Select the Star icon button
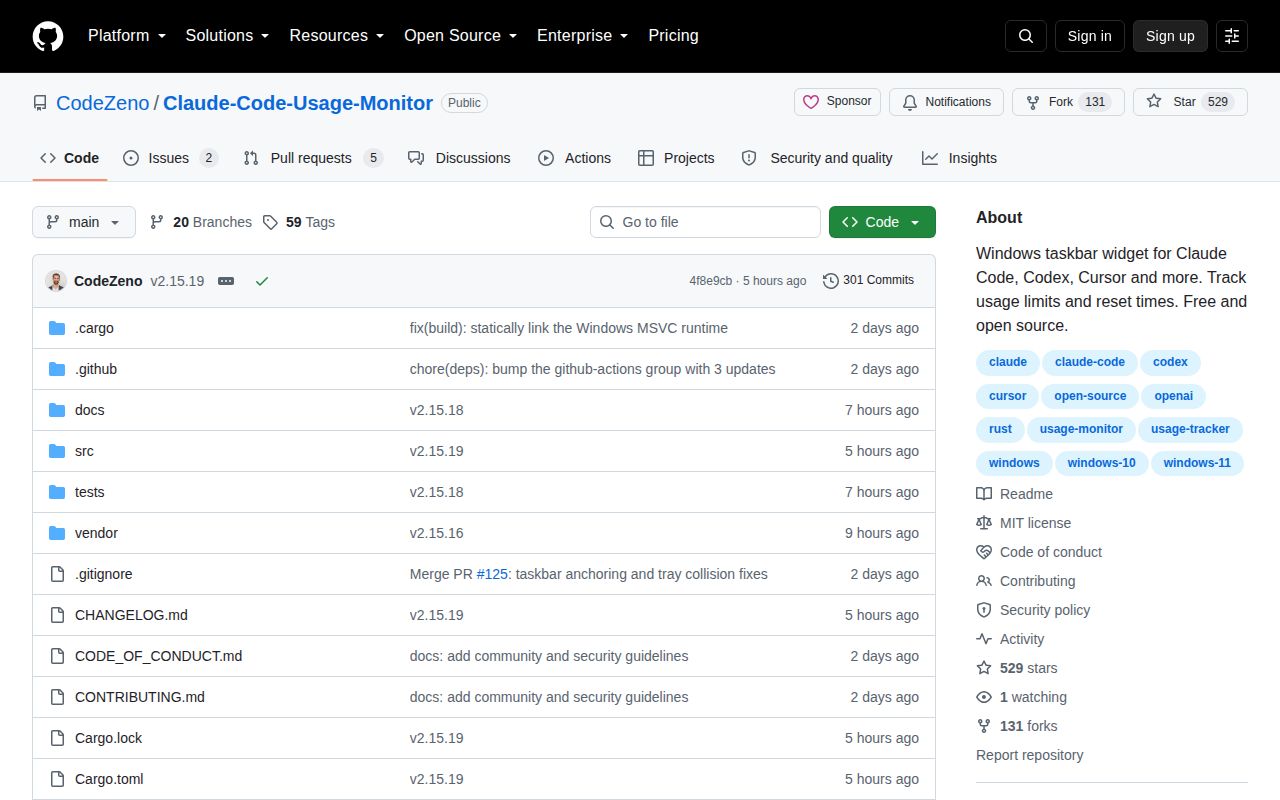1280x800 pixels. (x=1190, y=102)
